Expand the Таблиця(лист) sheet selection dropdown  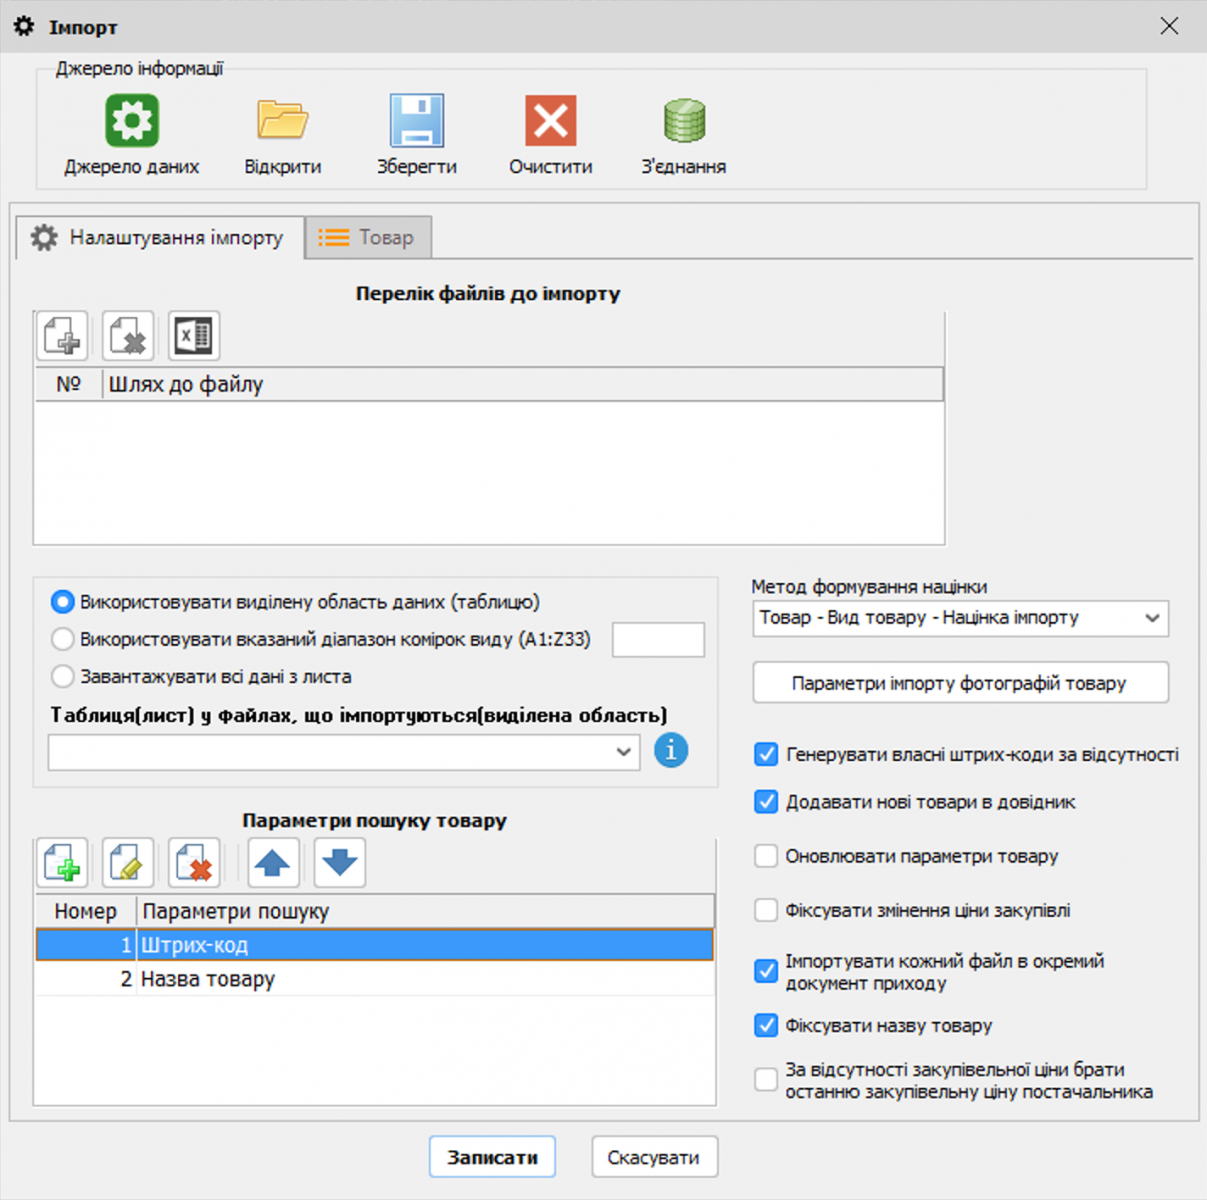tap(624, 751)
